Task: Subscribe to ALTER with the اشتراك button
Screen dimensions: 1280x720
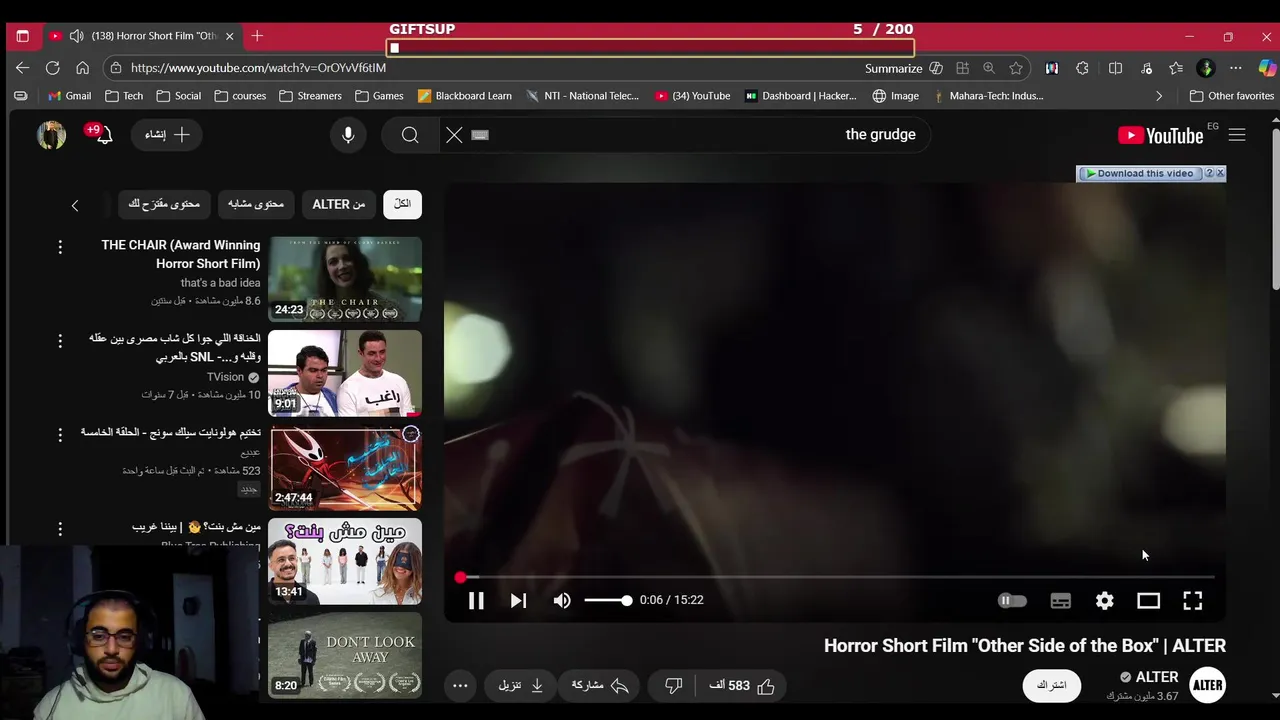Action: (x=1051, y=685)
